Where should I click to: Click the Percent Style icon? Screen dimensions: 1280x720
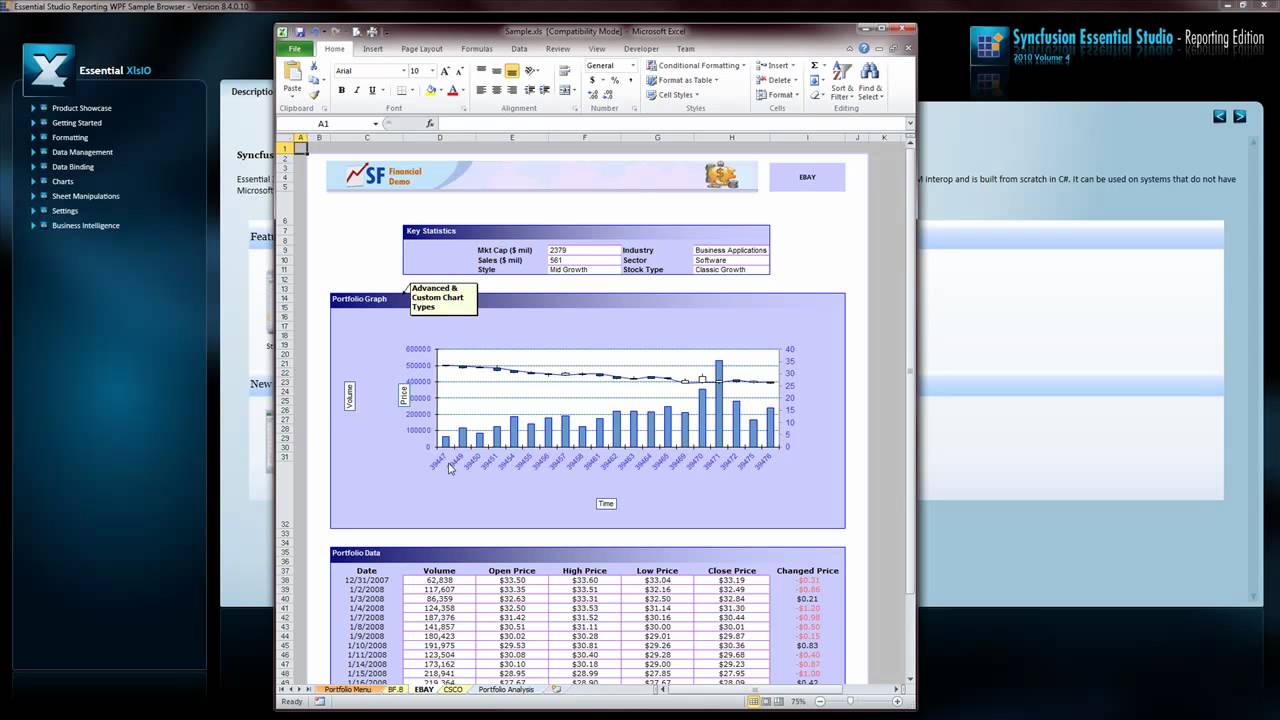click(615, 80)
